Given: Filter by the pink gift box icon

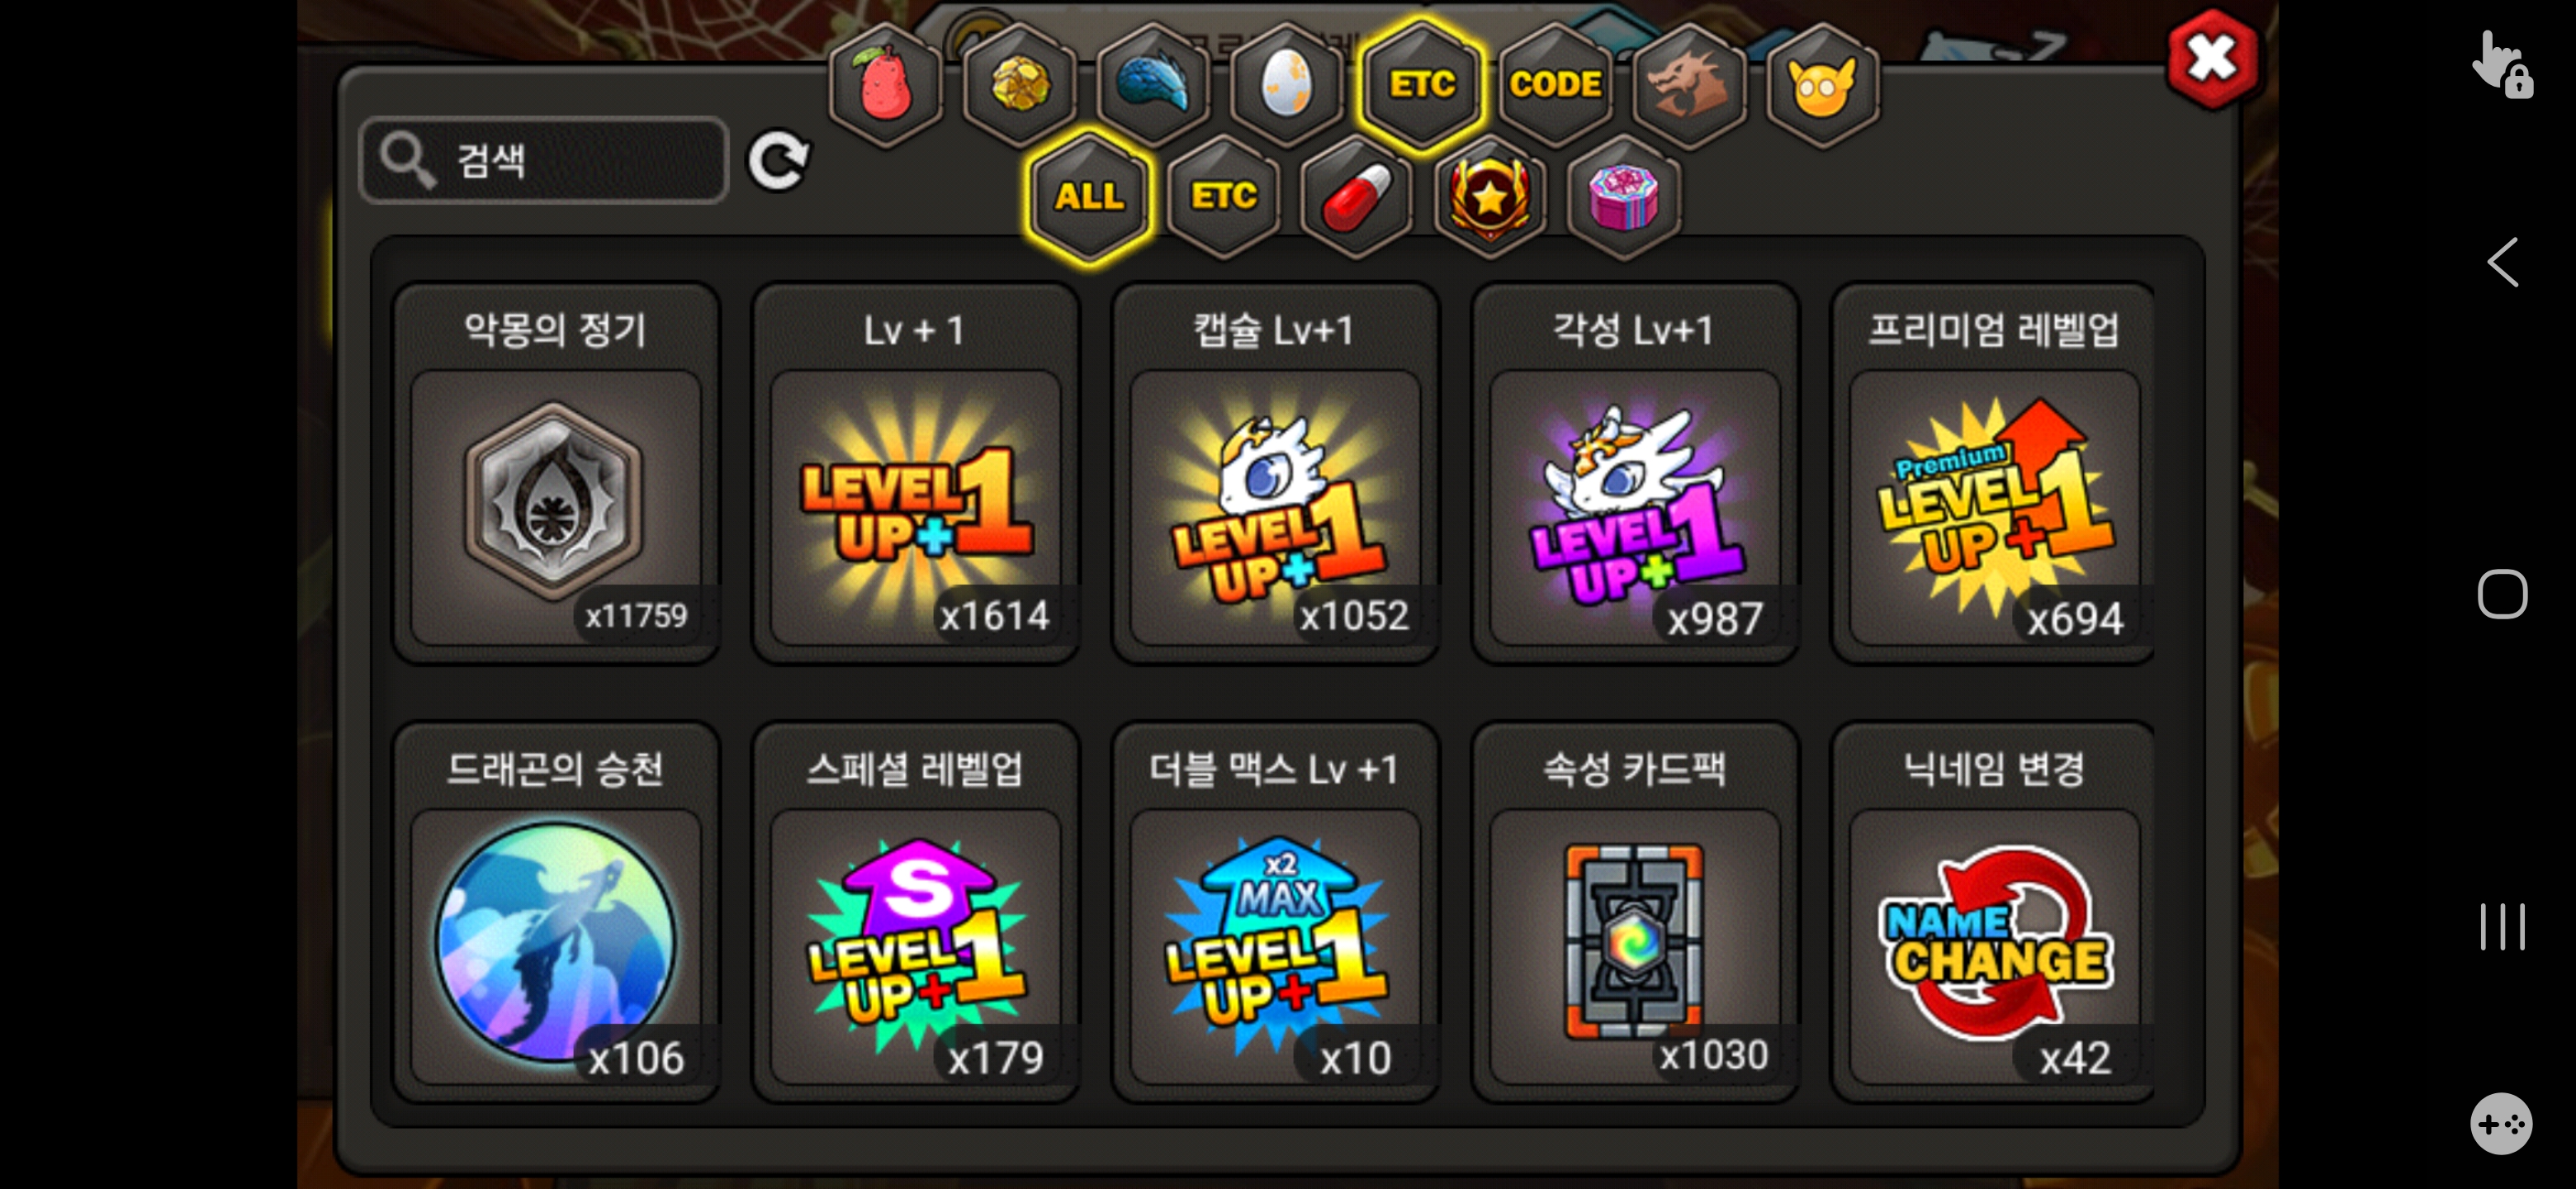Looking at the screenshot, I should click(x=1624, y=195).
